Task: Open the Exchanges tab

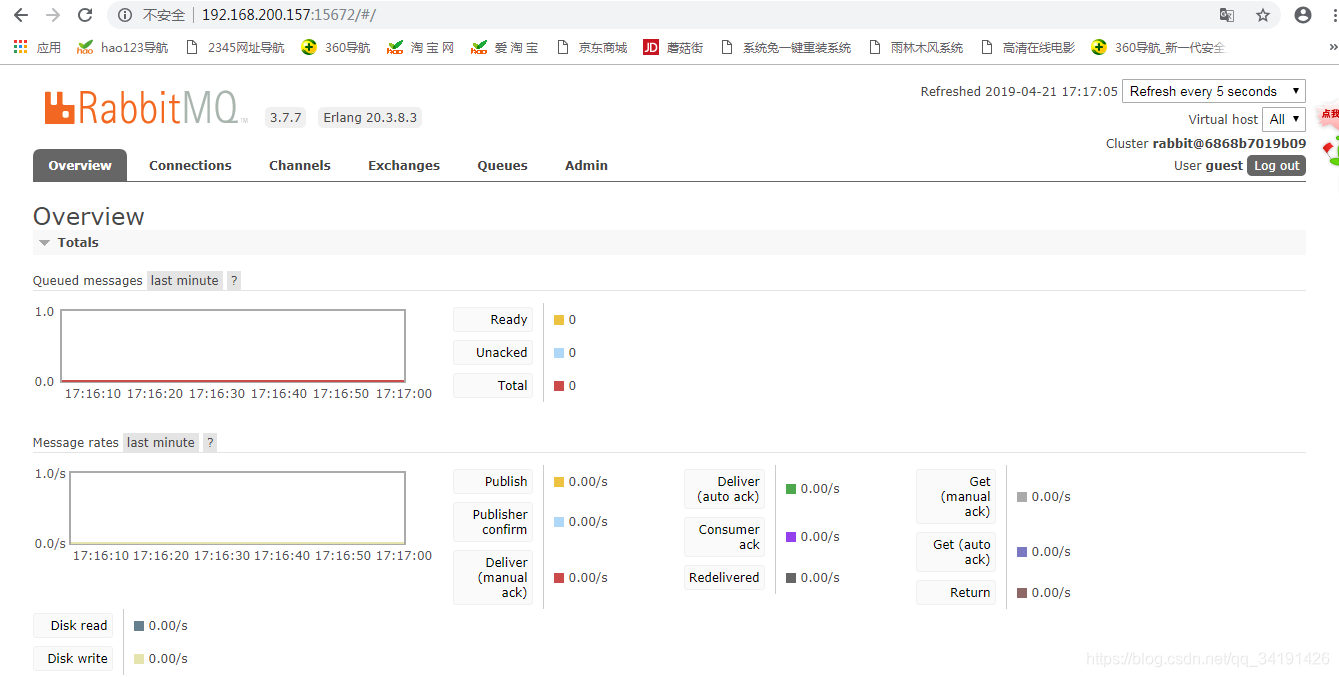Action: click(404, 165)
